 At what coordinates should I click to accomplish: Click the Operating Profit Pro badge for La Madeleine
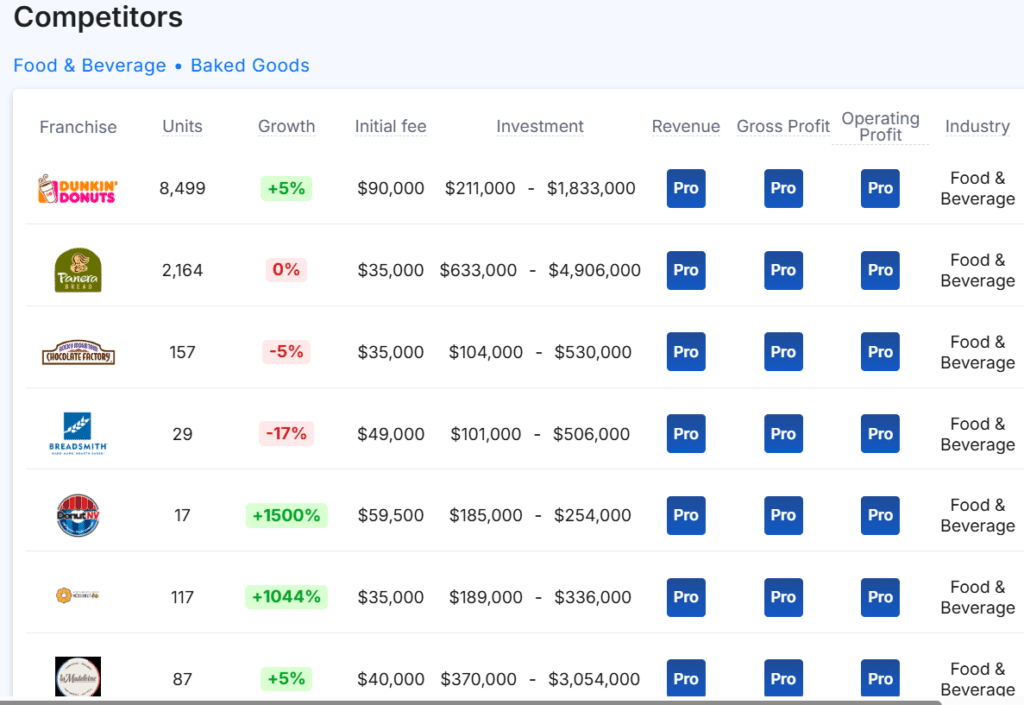point(880,679)
